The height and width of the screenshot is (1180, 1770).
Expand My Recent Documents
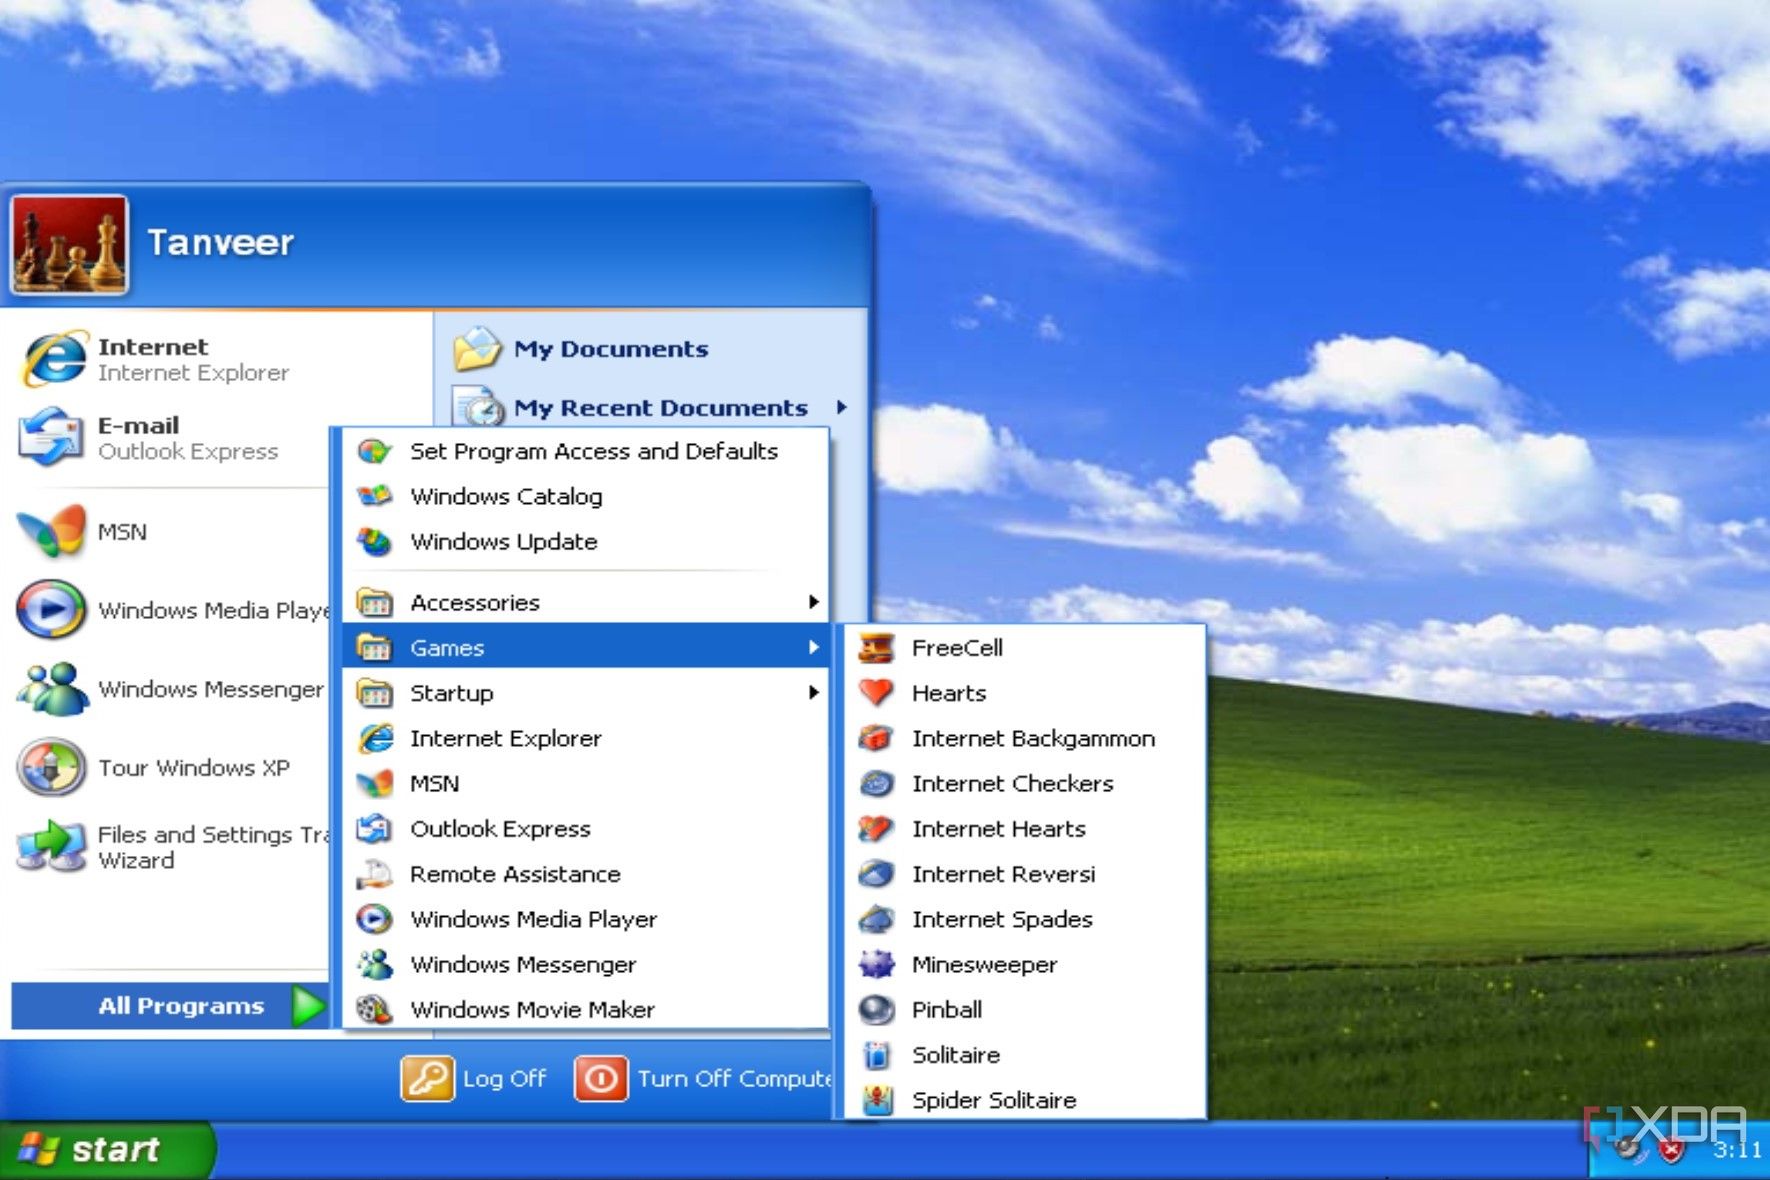(660, 407)
